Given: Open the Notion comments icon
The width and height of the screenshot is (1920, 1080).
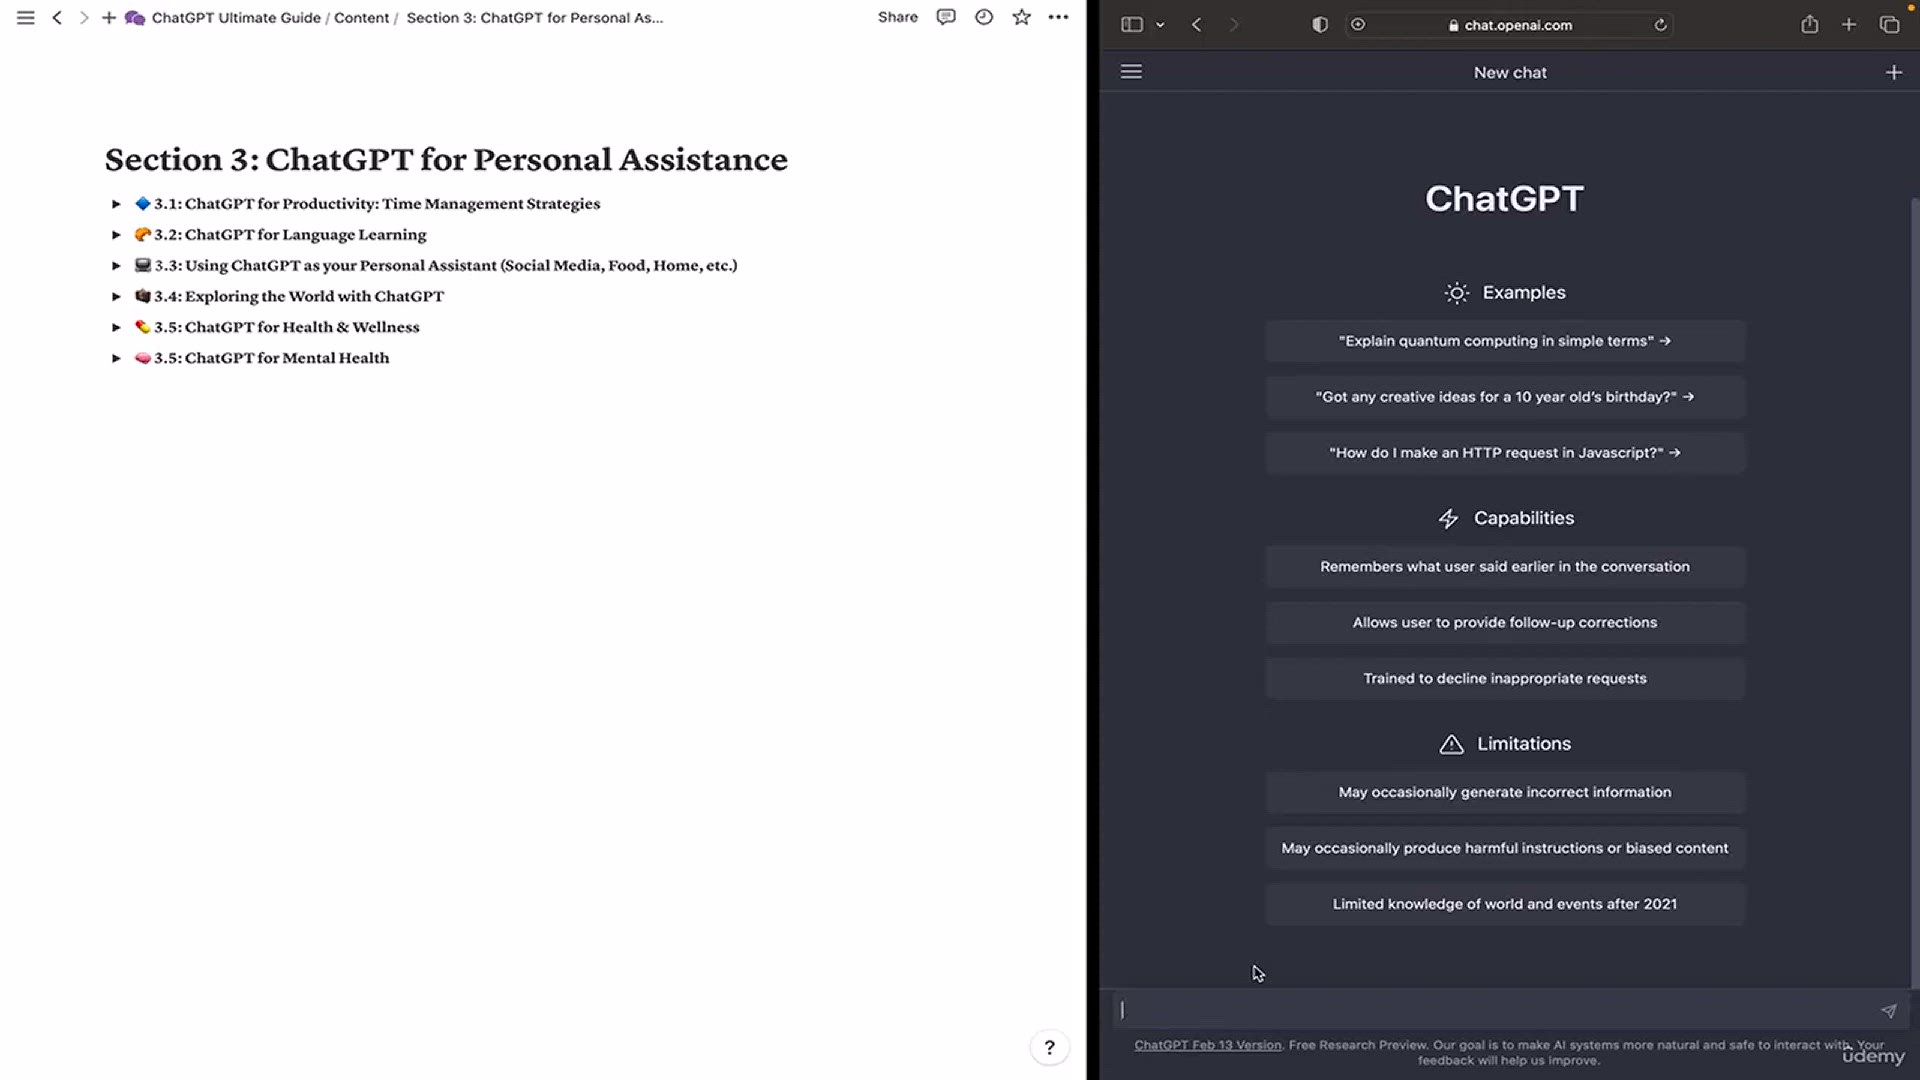Looking at the screenshot, I should coord(946,17).
